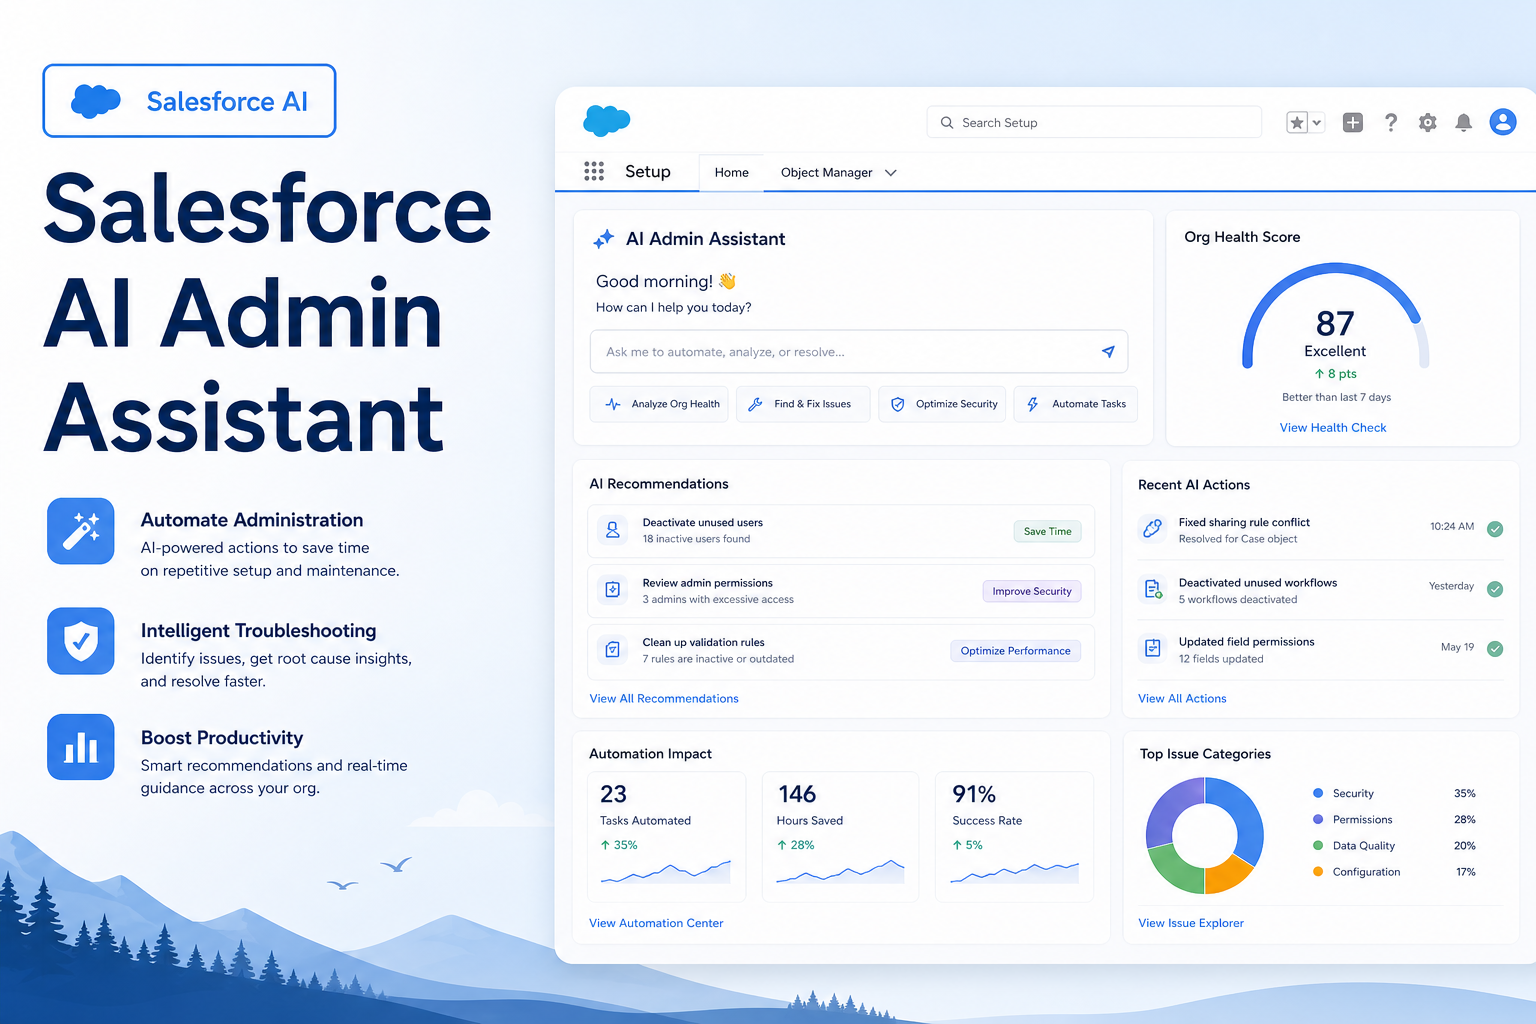Open the View All Actions link
The height and width of the screenshot is (1024, 1536).
click(x=1182, y=699)
